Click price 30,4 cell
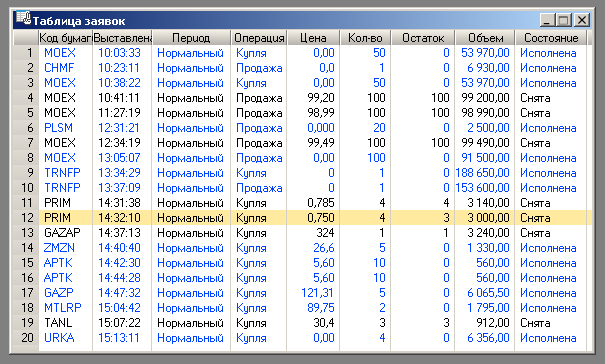Viewport: 605px width, 364px height. (x=324, y=323)
